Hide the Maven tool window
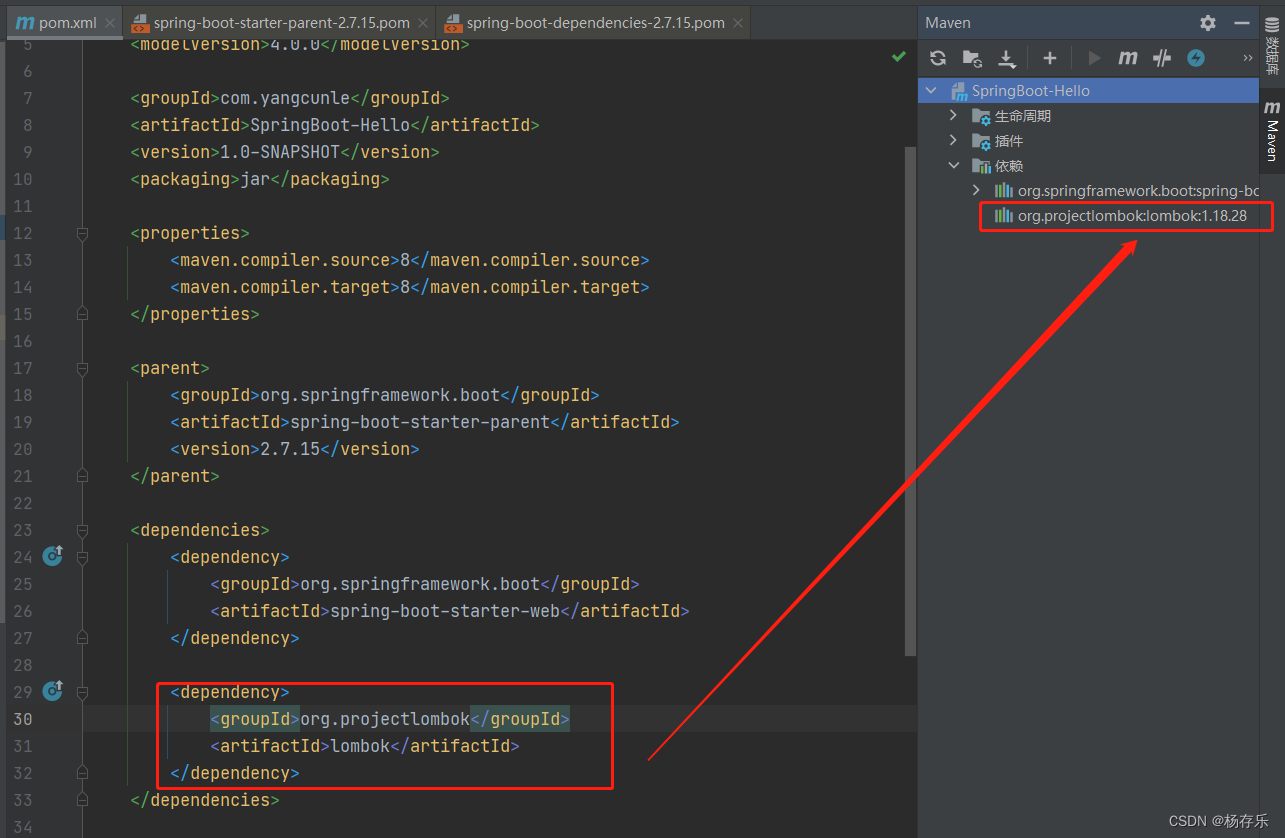Image resolution: width=1285 pixels, height=838 pixels. 1242,22
